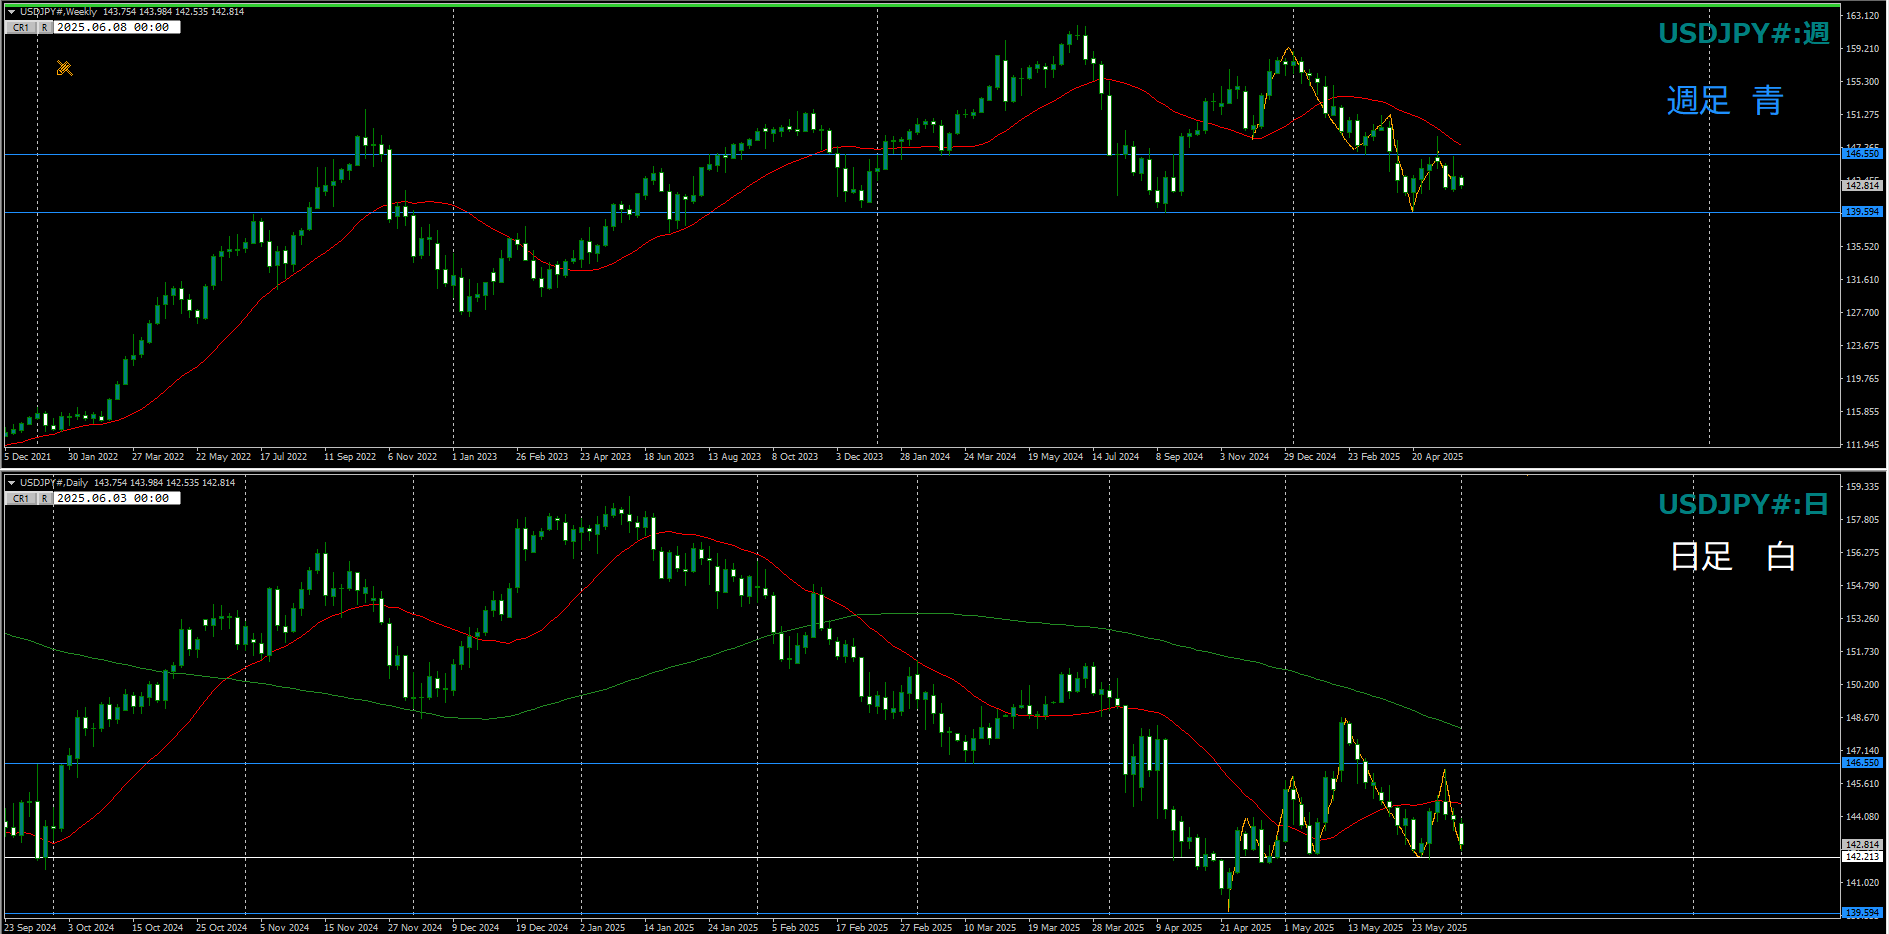Click the orange drawing tool icon on weekly chart
1889x934 pixels.
pos(64,68)
